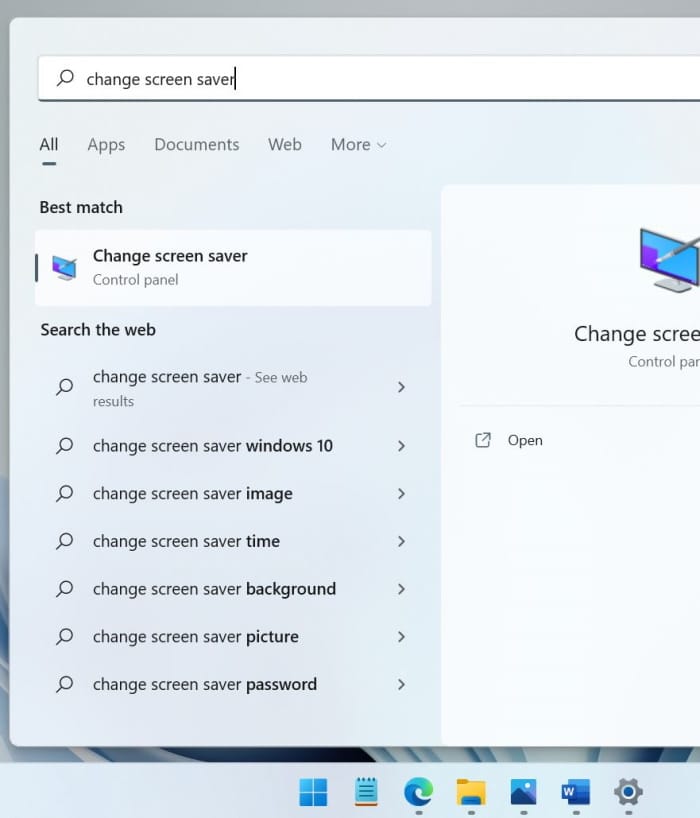Click the Change screen saver monitor icon in Best match
This screenshot has height=818, width=700.
click(x=65, y=268)
